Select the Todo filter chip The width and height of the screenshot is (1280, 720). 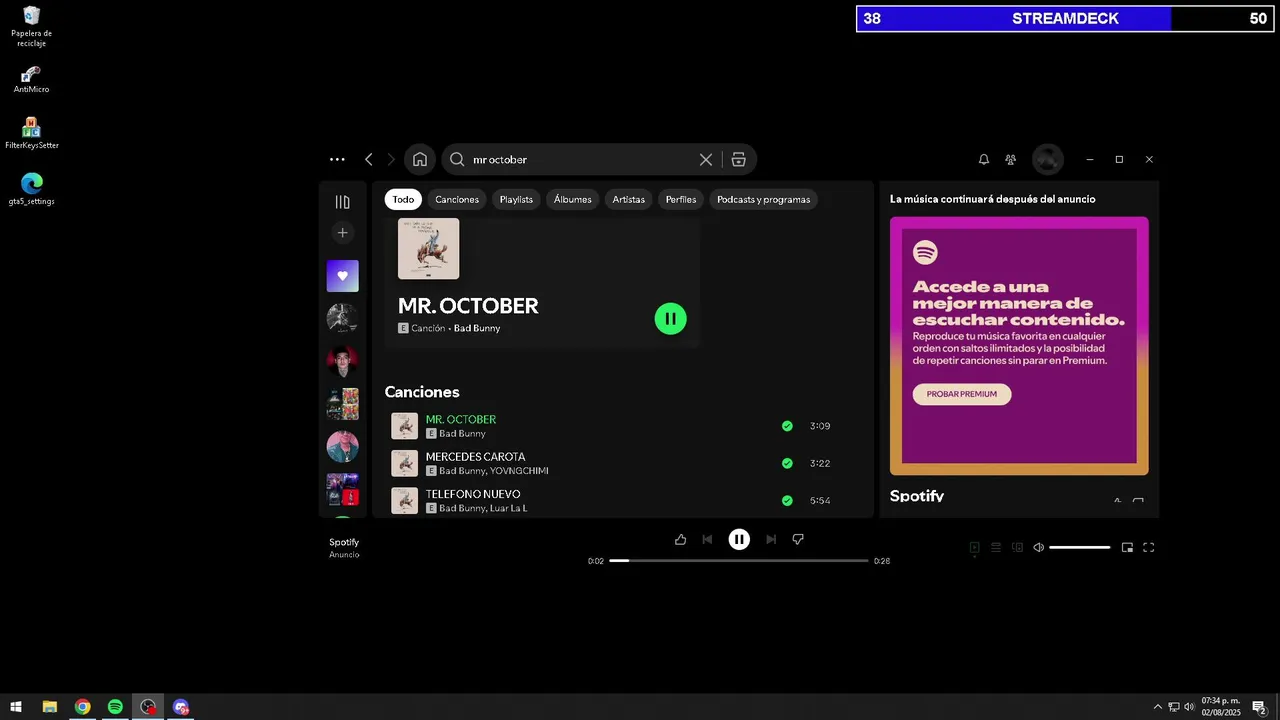pyautogui.click(x=403, y=199)
